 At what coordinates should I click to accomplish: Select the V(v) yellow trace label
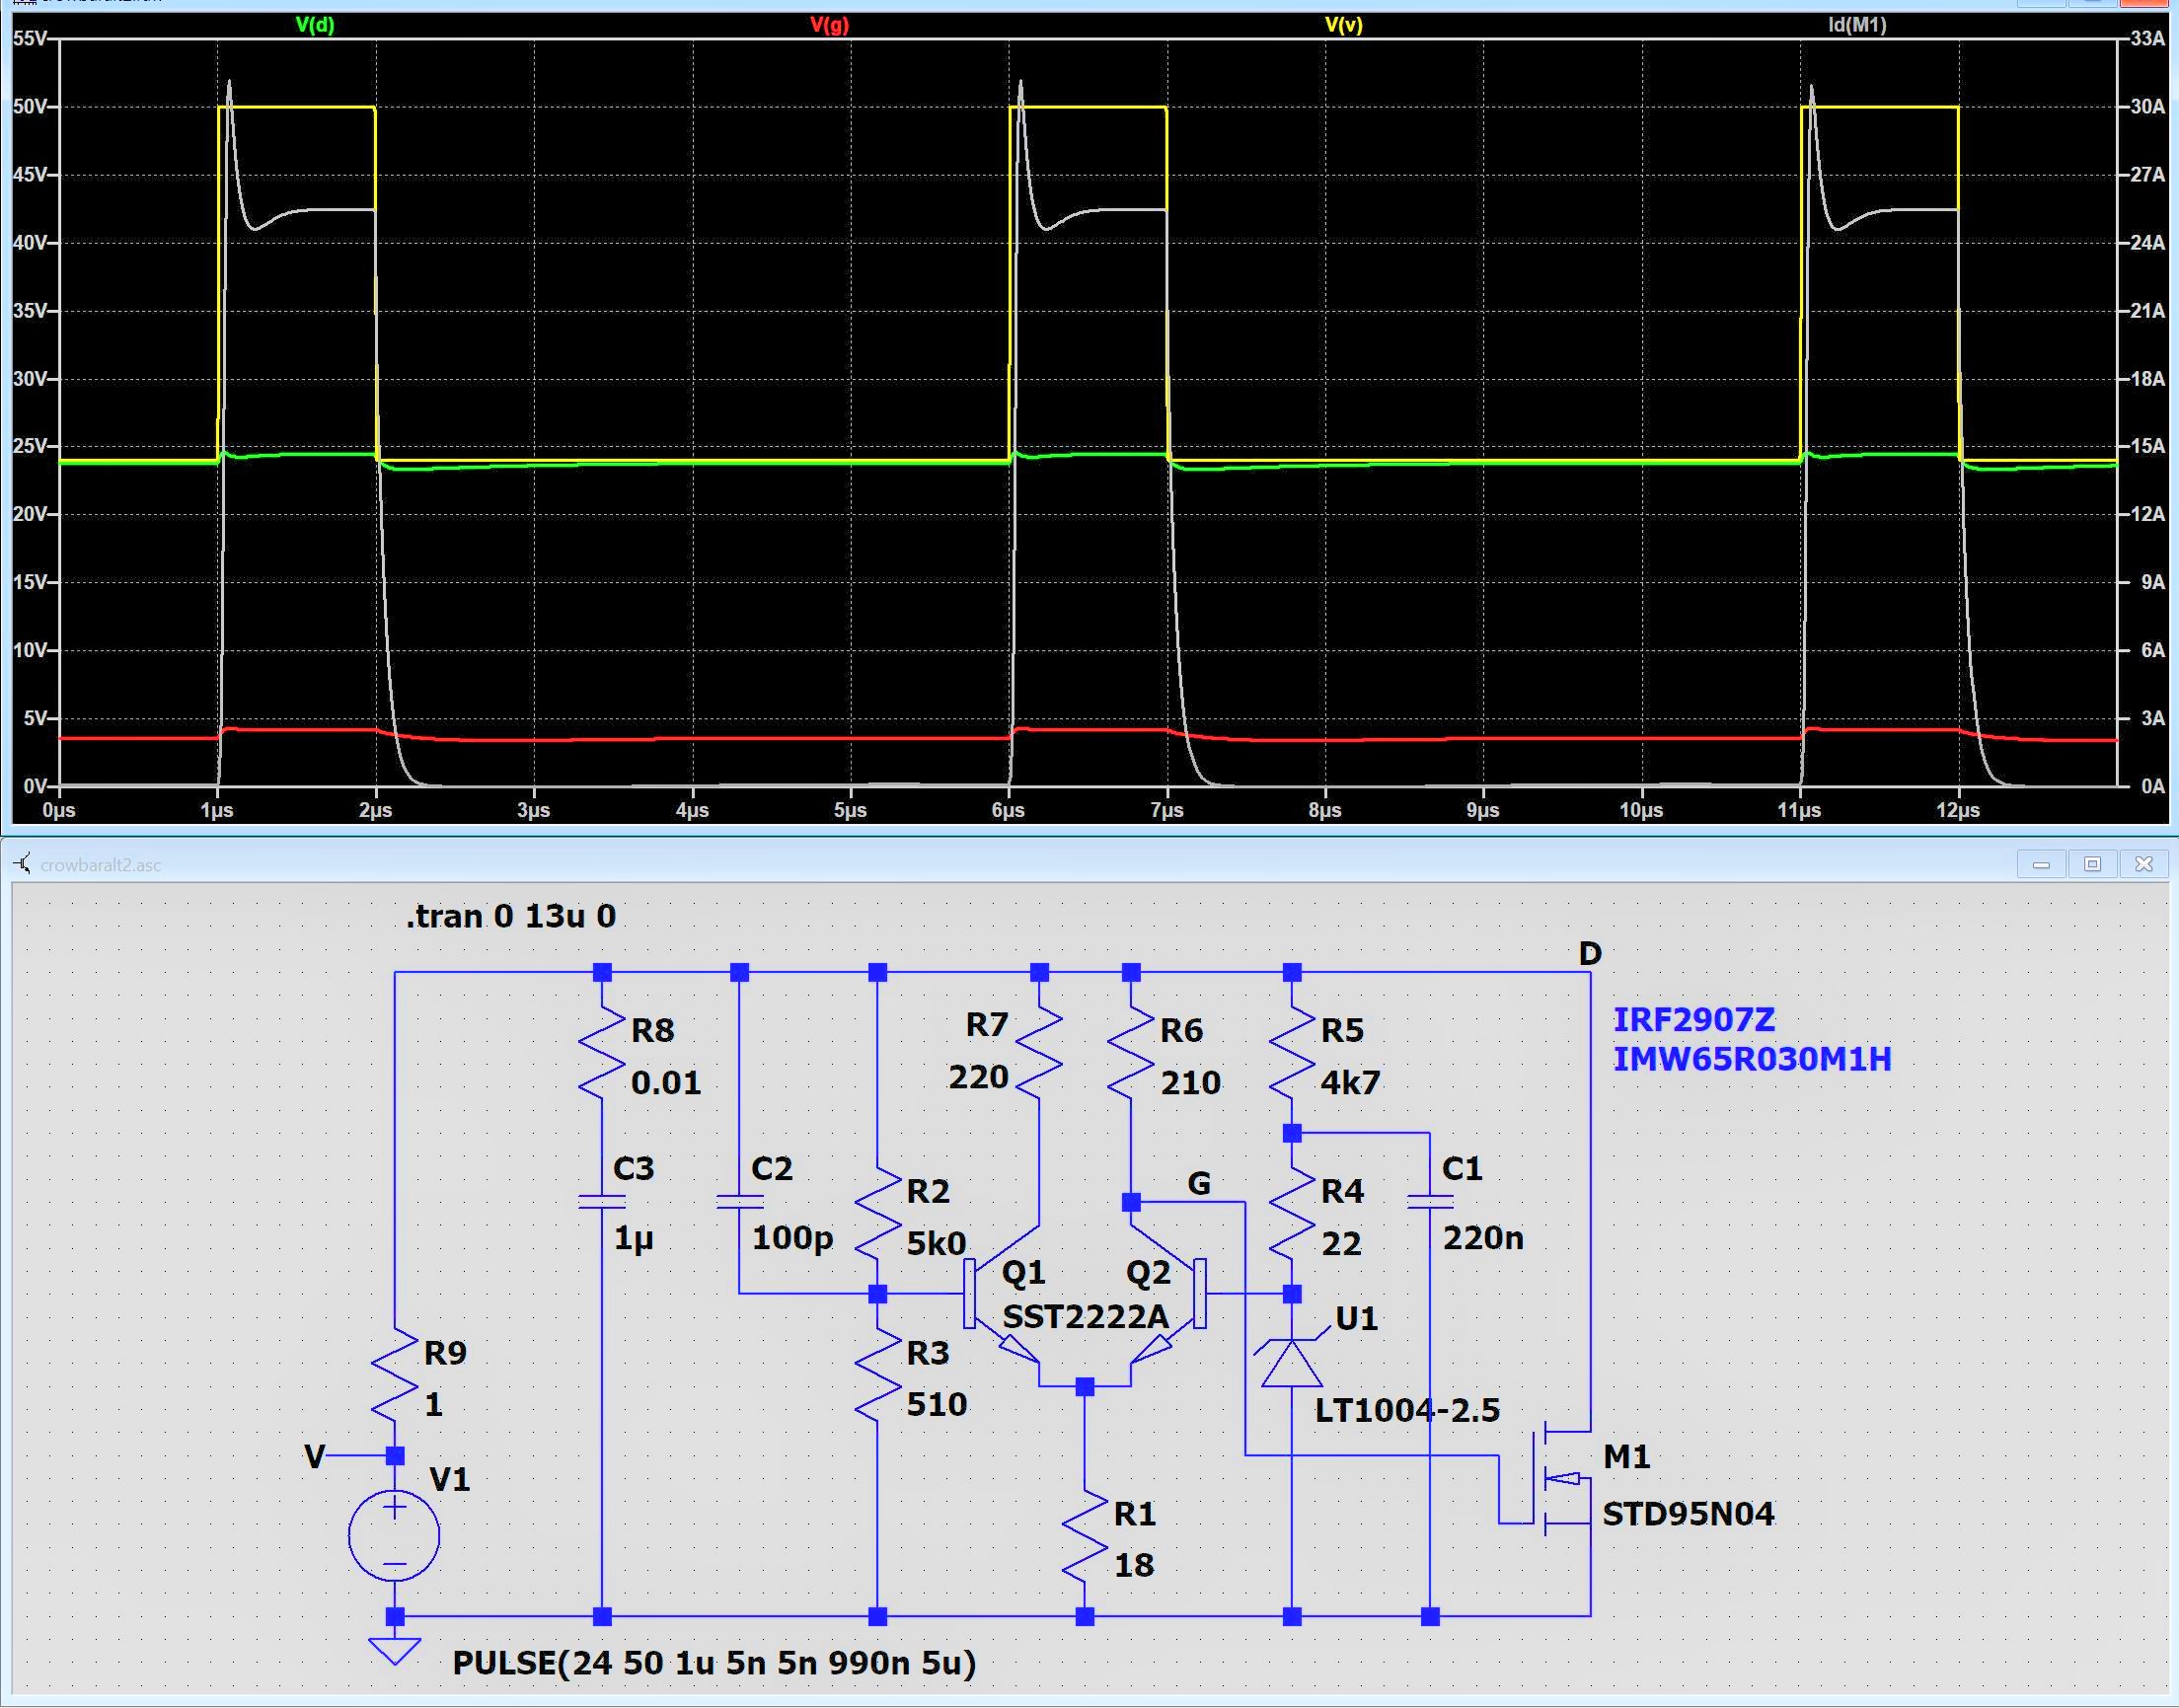click(x=1343, y=25)
